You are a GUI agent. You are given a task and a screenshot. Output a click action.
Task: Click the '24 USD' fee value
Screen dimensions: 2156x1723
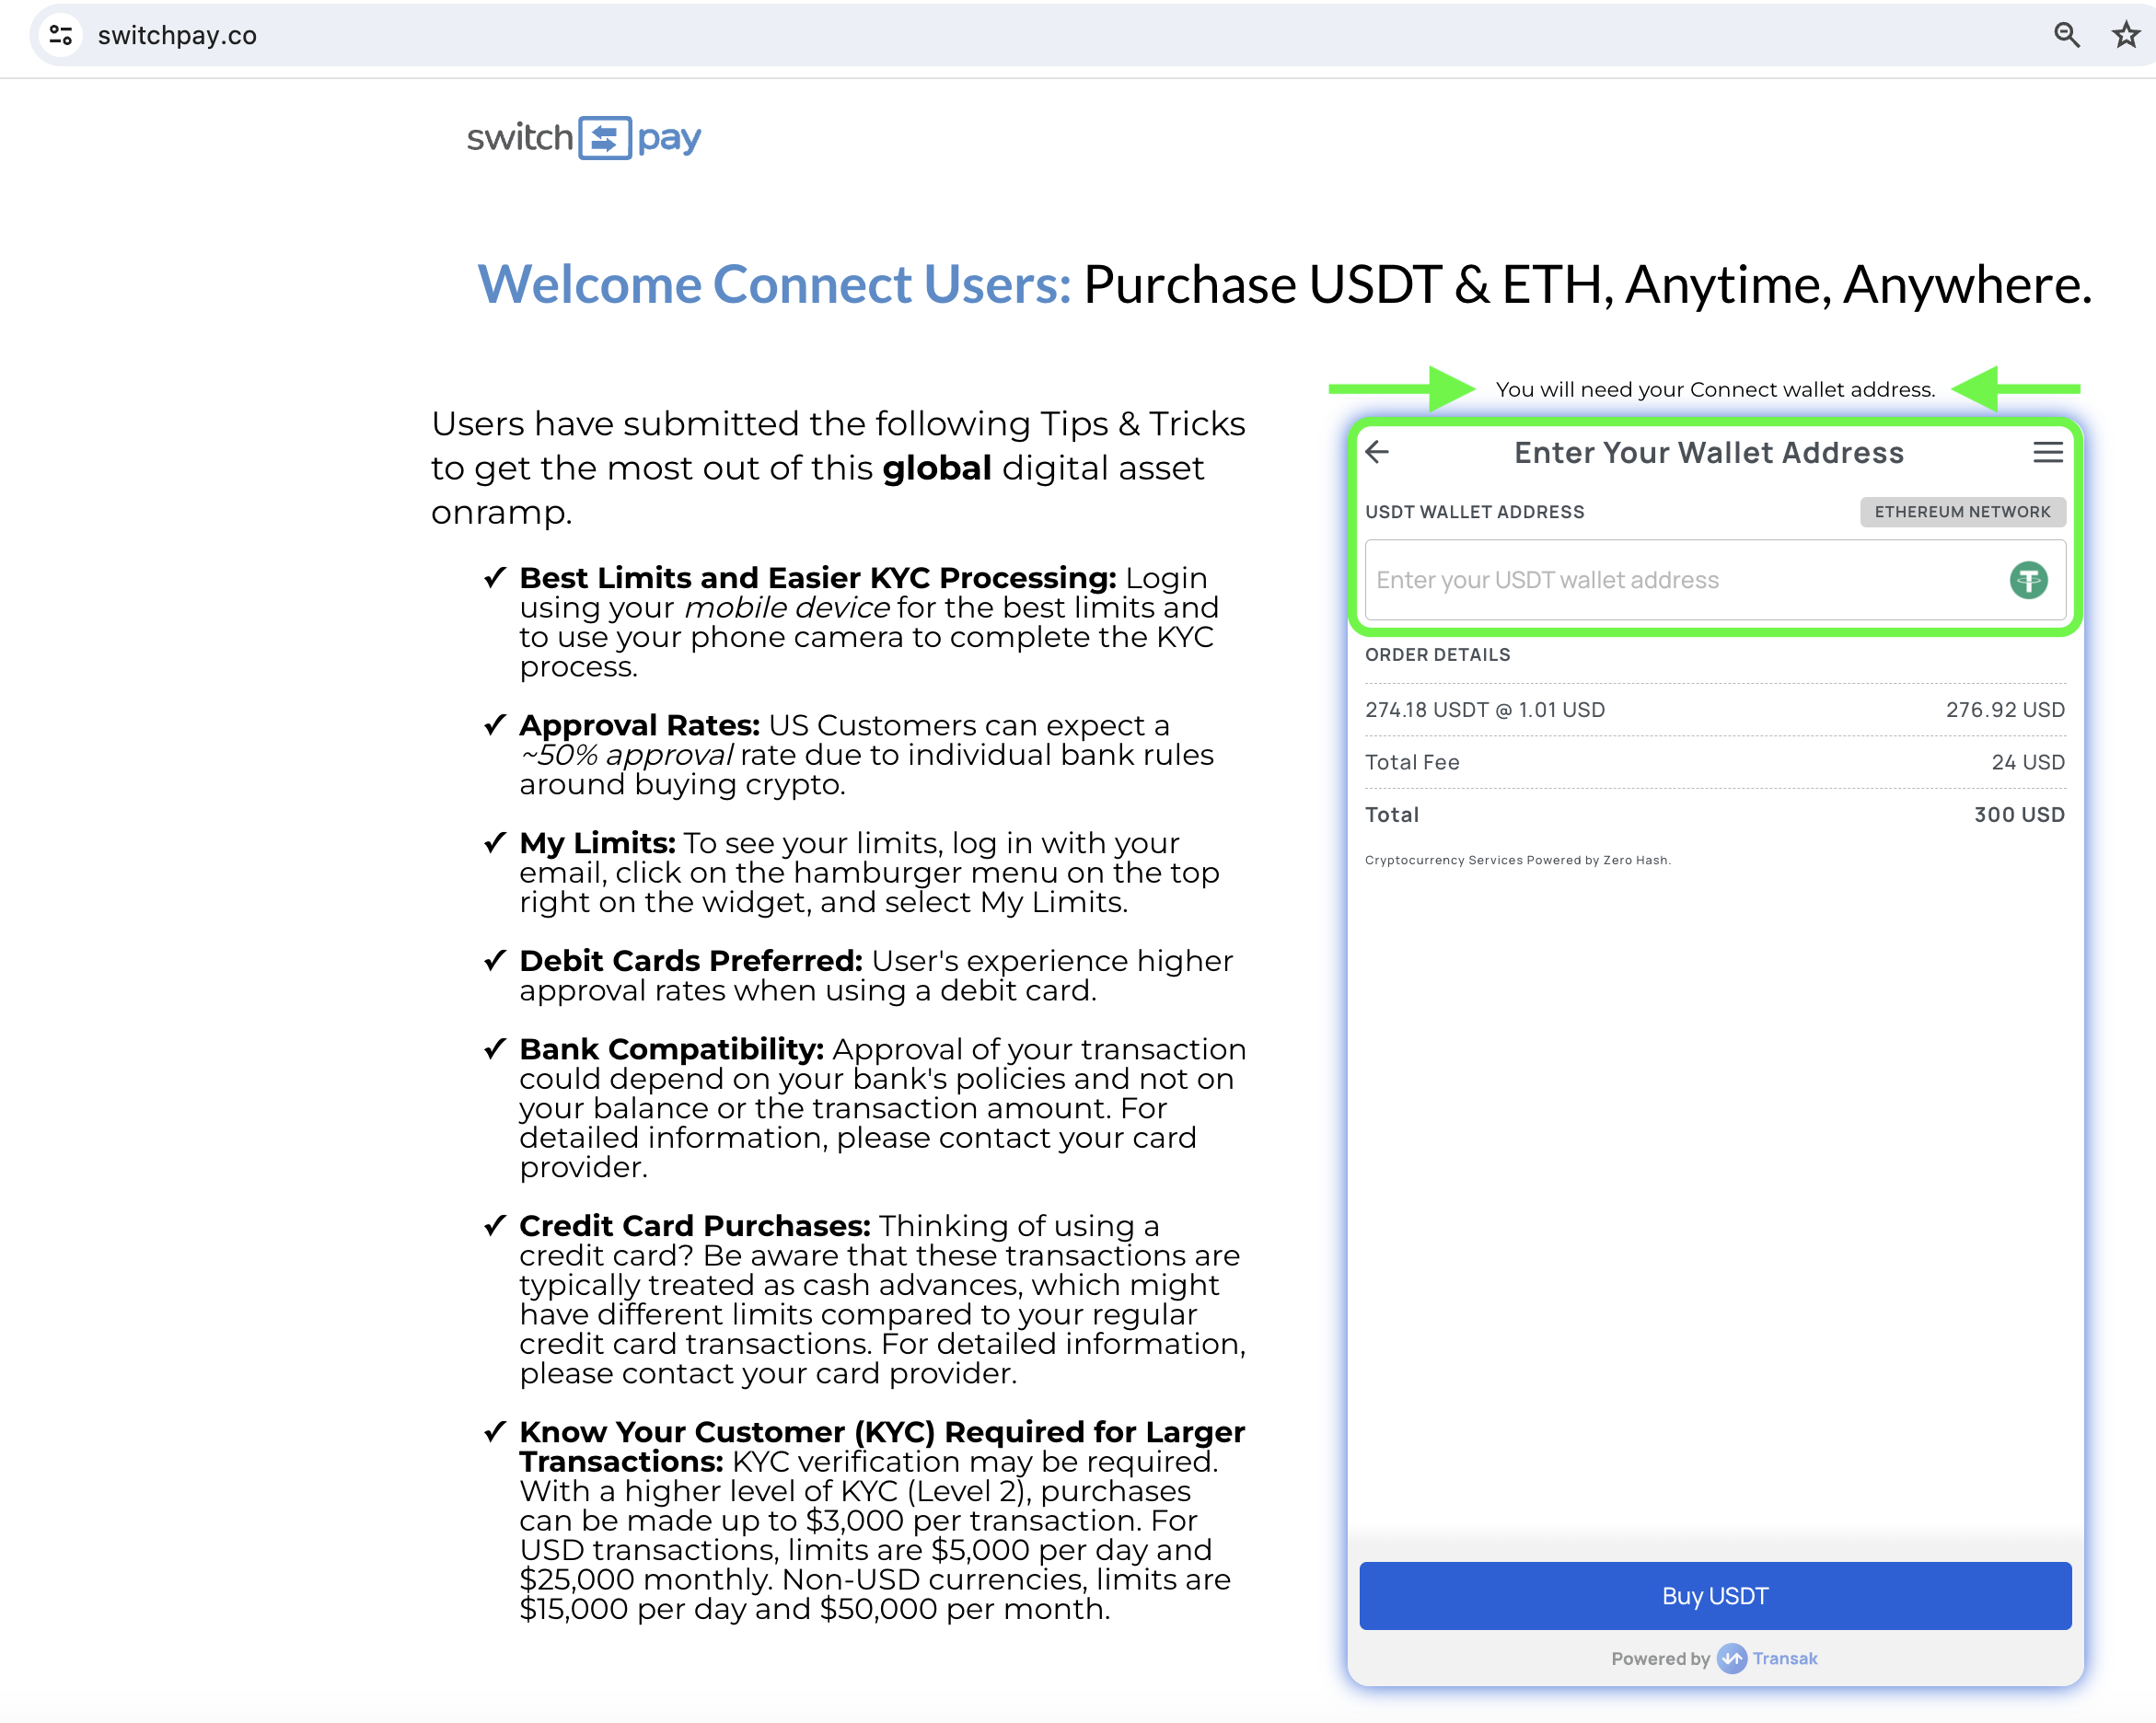(x=2027, y=762)
